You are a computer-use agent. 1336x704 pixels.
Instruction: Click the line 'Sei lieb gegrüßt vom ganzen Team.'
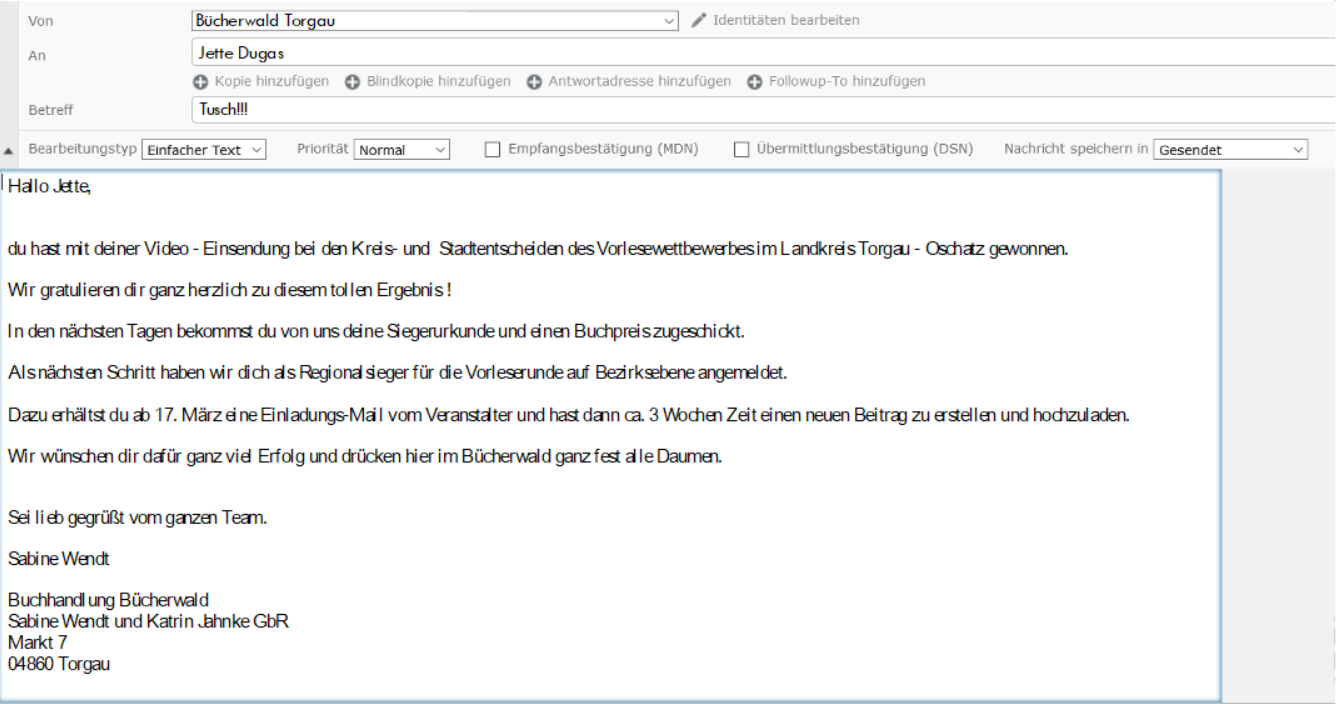(137, 518)
